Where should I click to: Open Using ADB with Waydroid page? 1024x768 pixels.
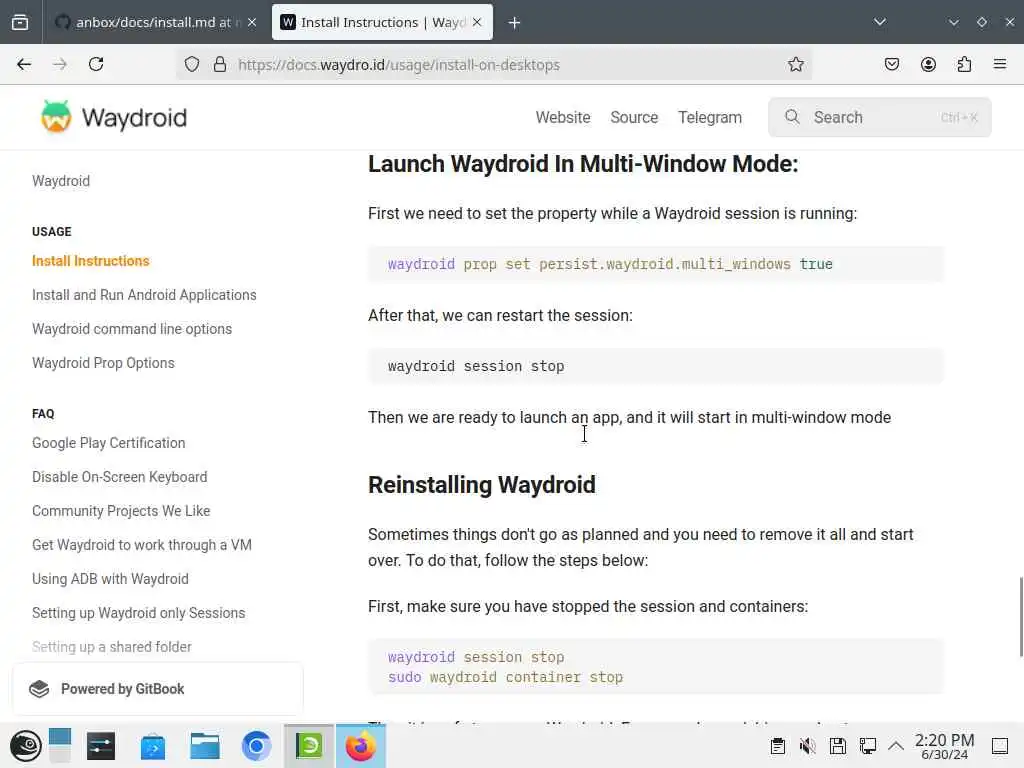(x=110, y=579)
